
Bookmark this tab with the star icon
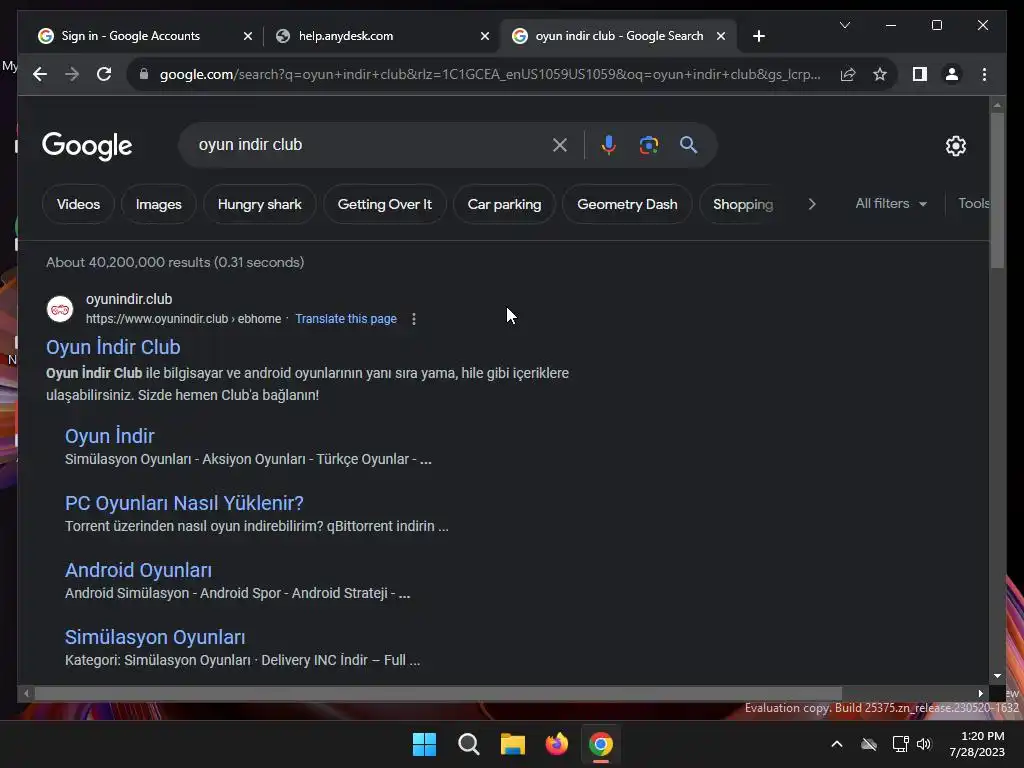880,74
